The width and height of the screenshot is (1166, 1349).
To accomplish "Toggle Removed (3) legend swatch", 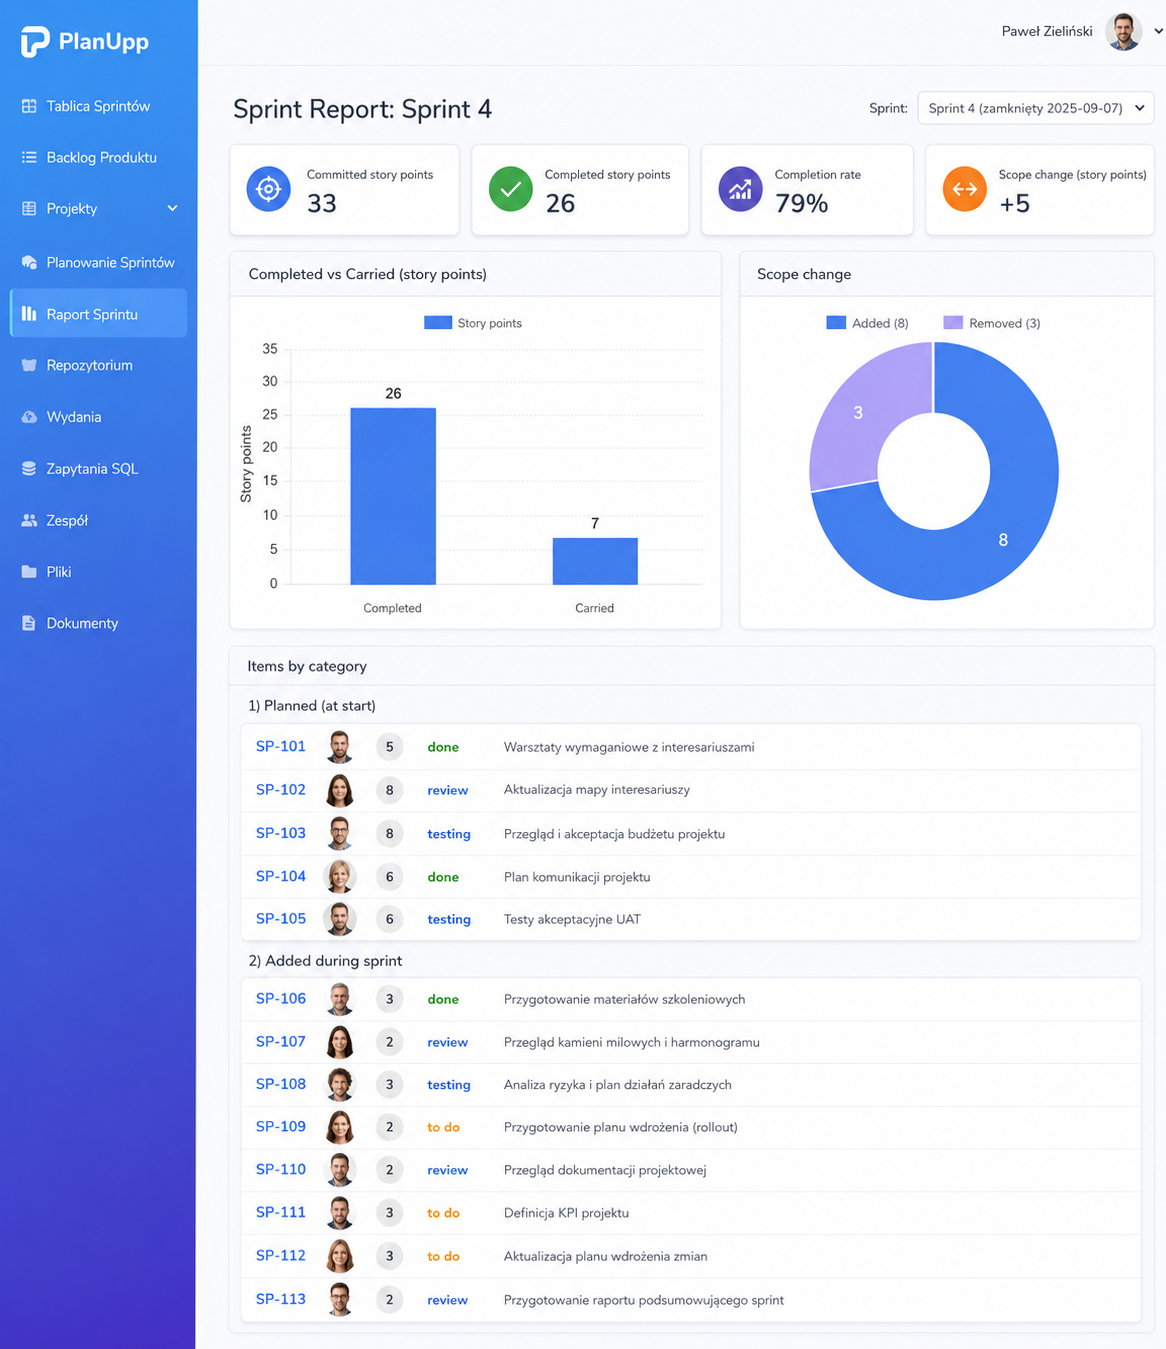I will [953, 323].
